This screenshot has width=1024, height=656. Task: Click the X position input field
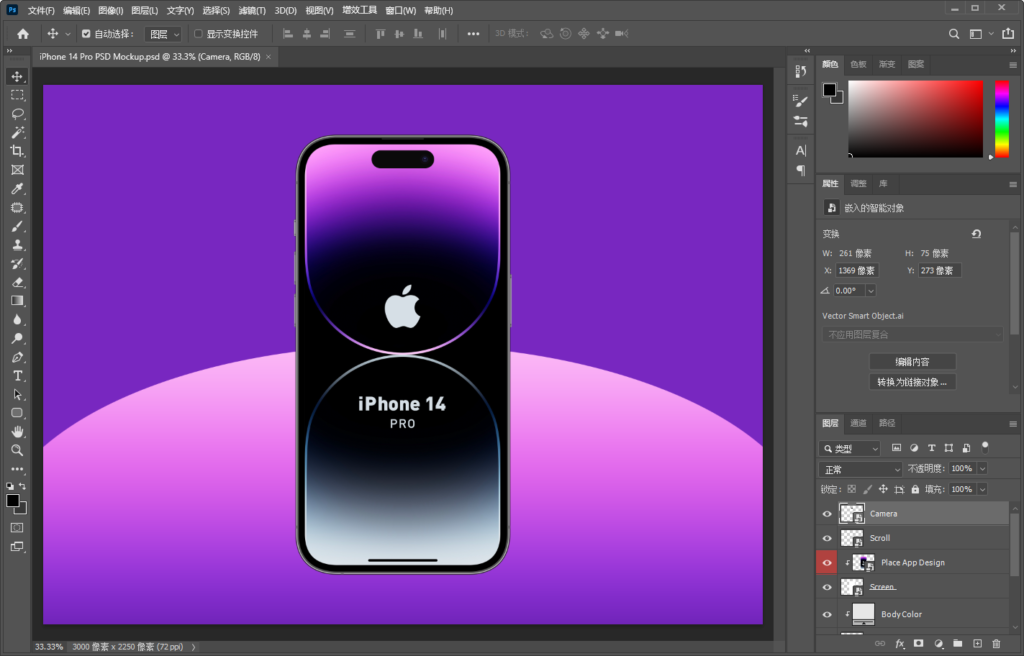[857, 271]
